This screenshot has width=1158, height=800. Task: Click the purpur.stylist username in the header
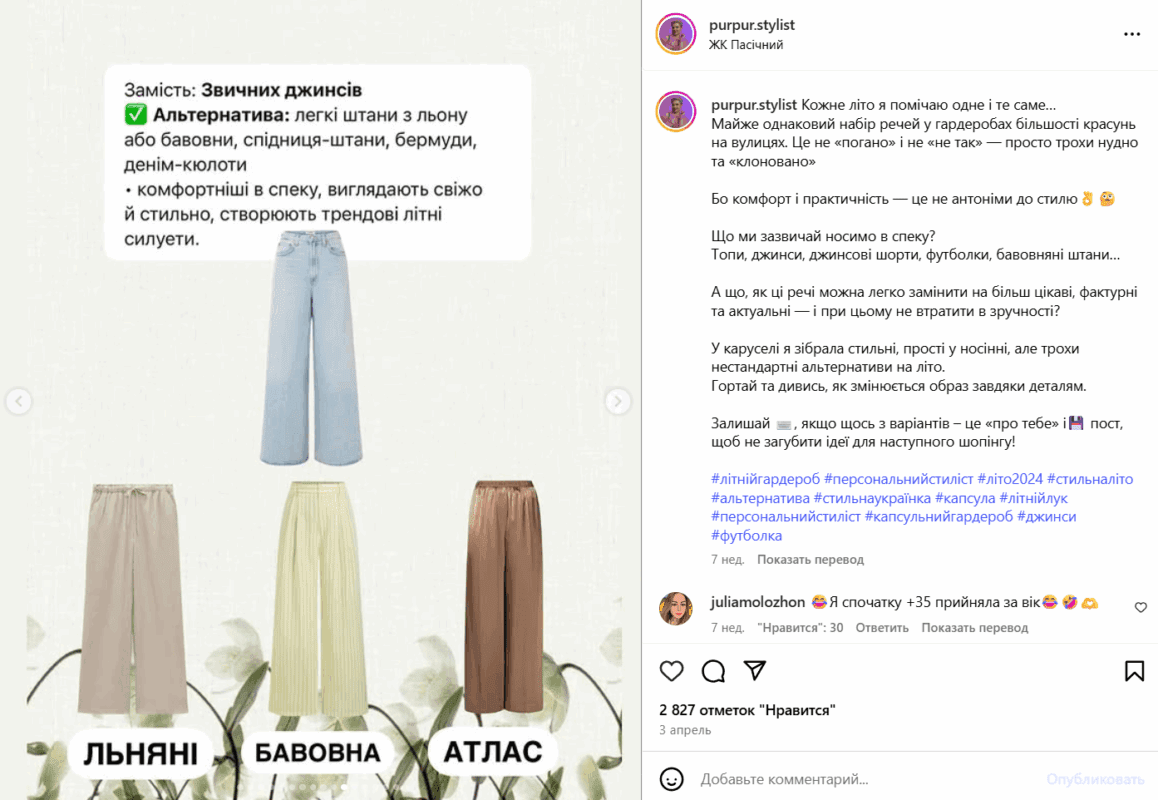[751, 24]
